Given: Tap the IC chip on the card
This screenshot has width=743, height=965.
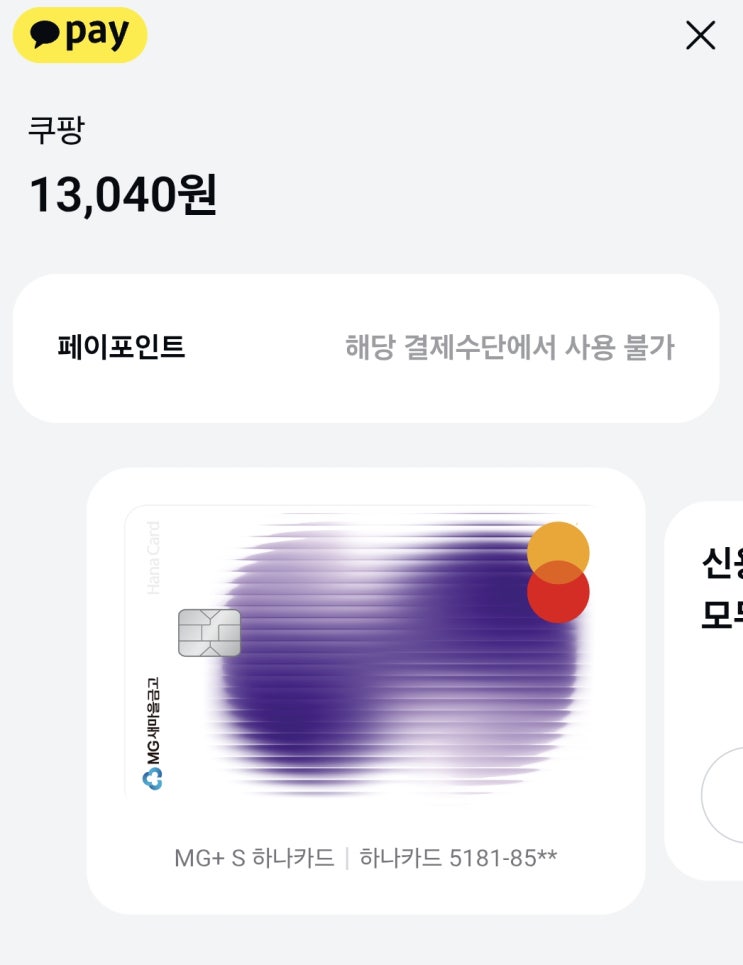Looking at the screenshot, I should 209,632.
